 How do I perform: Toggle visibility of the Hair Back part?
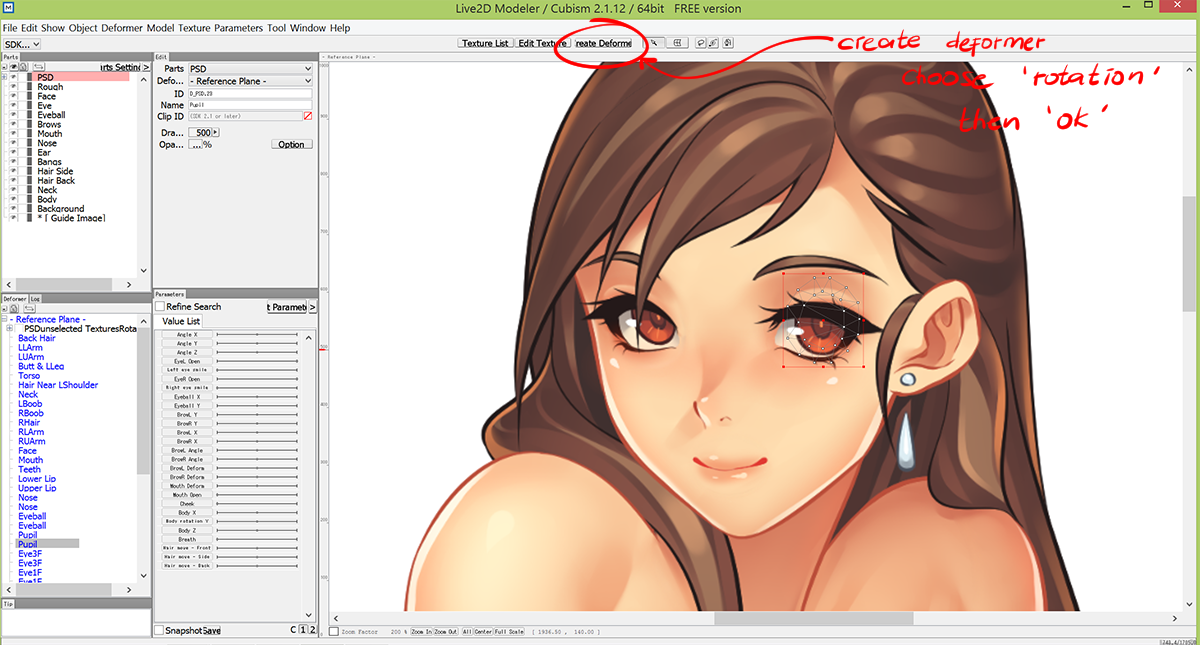(13, 181)
